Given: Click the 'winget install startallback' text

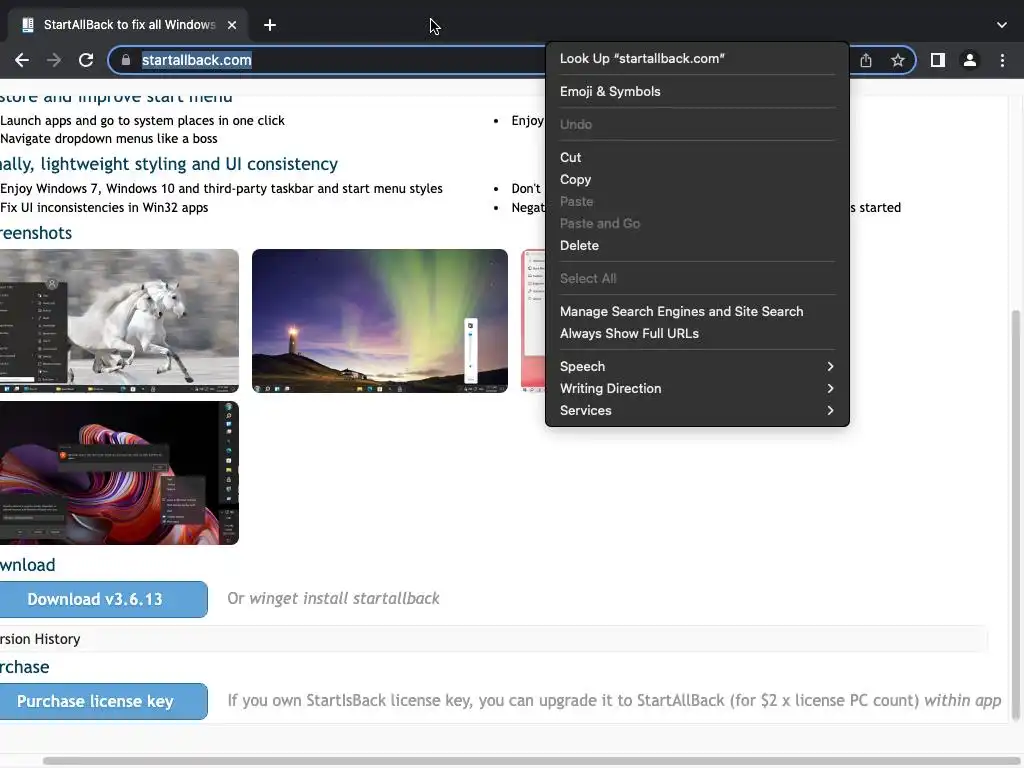Looking at the screenshot, I should coord(344,599).
